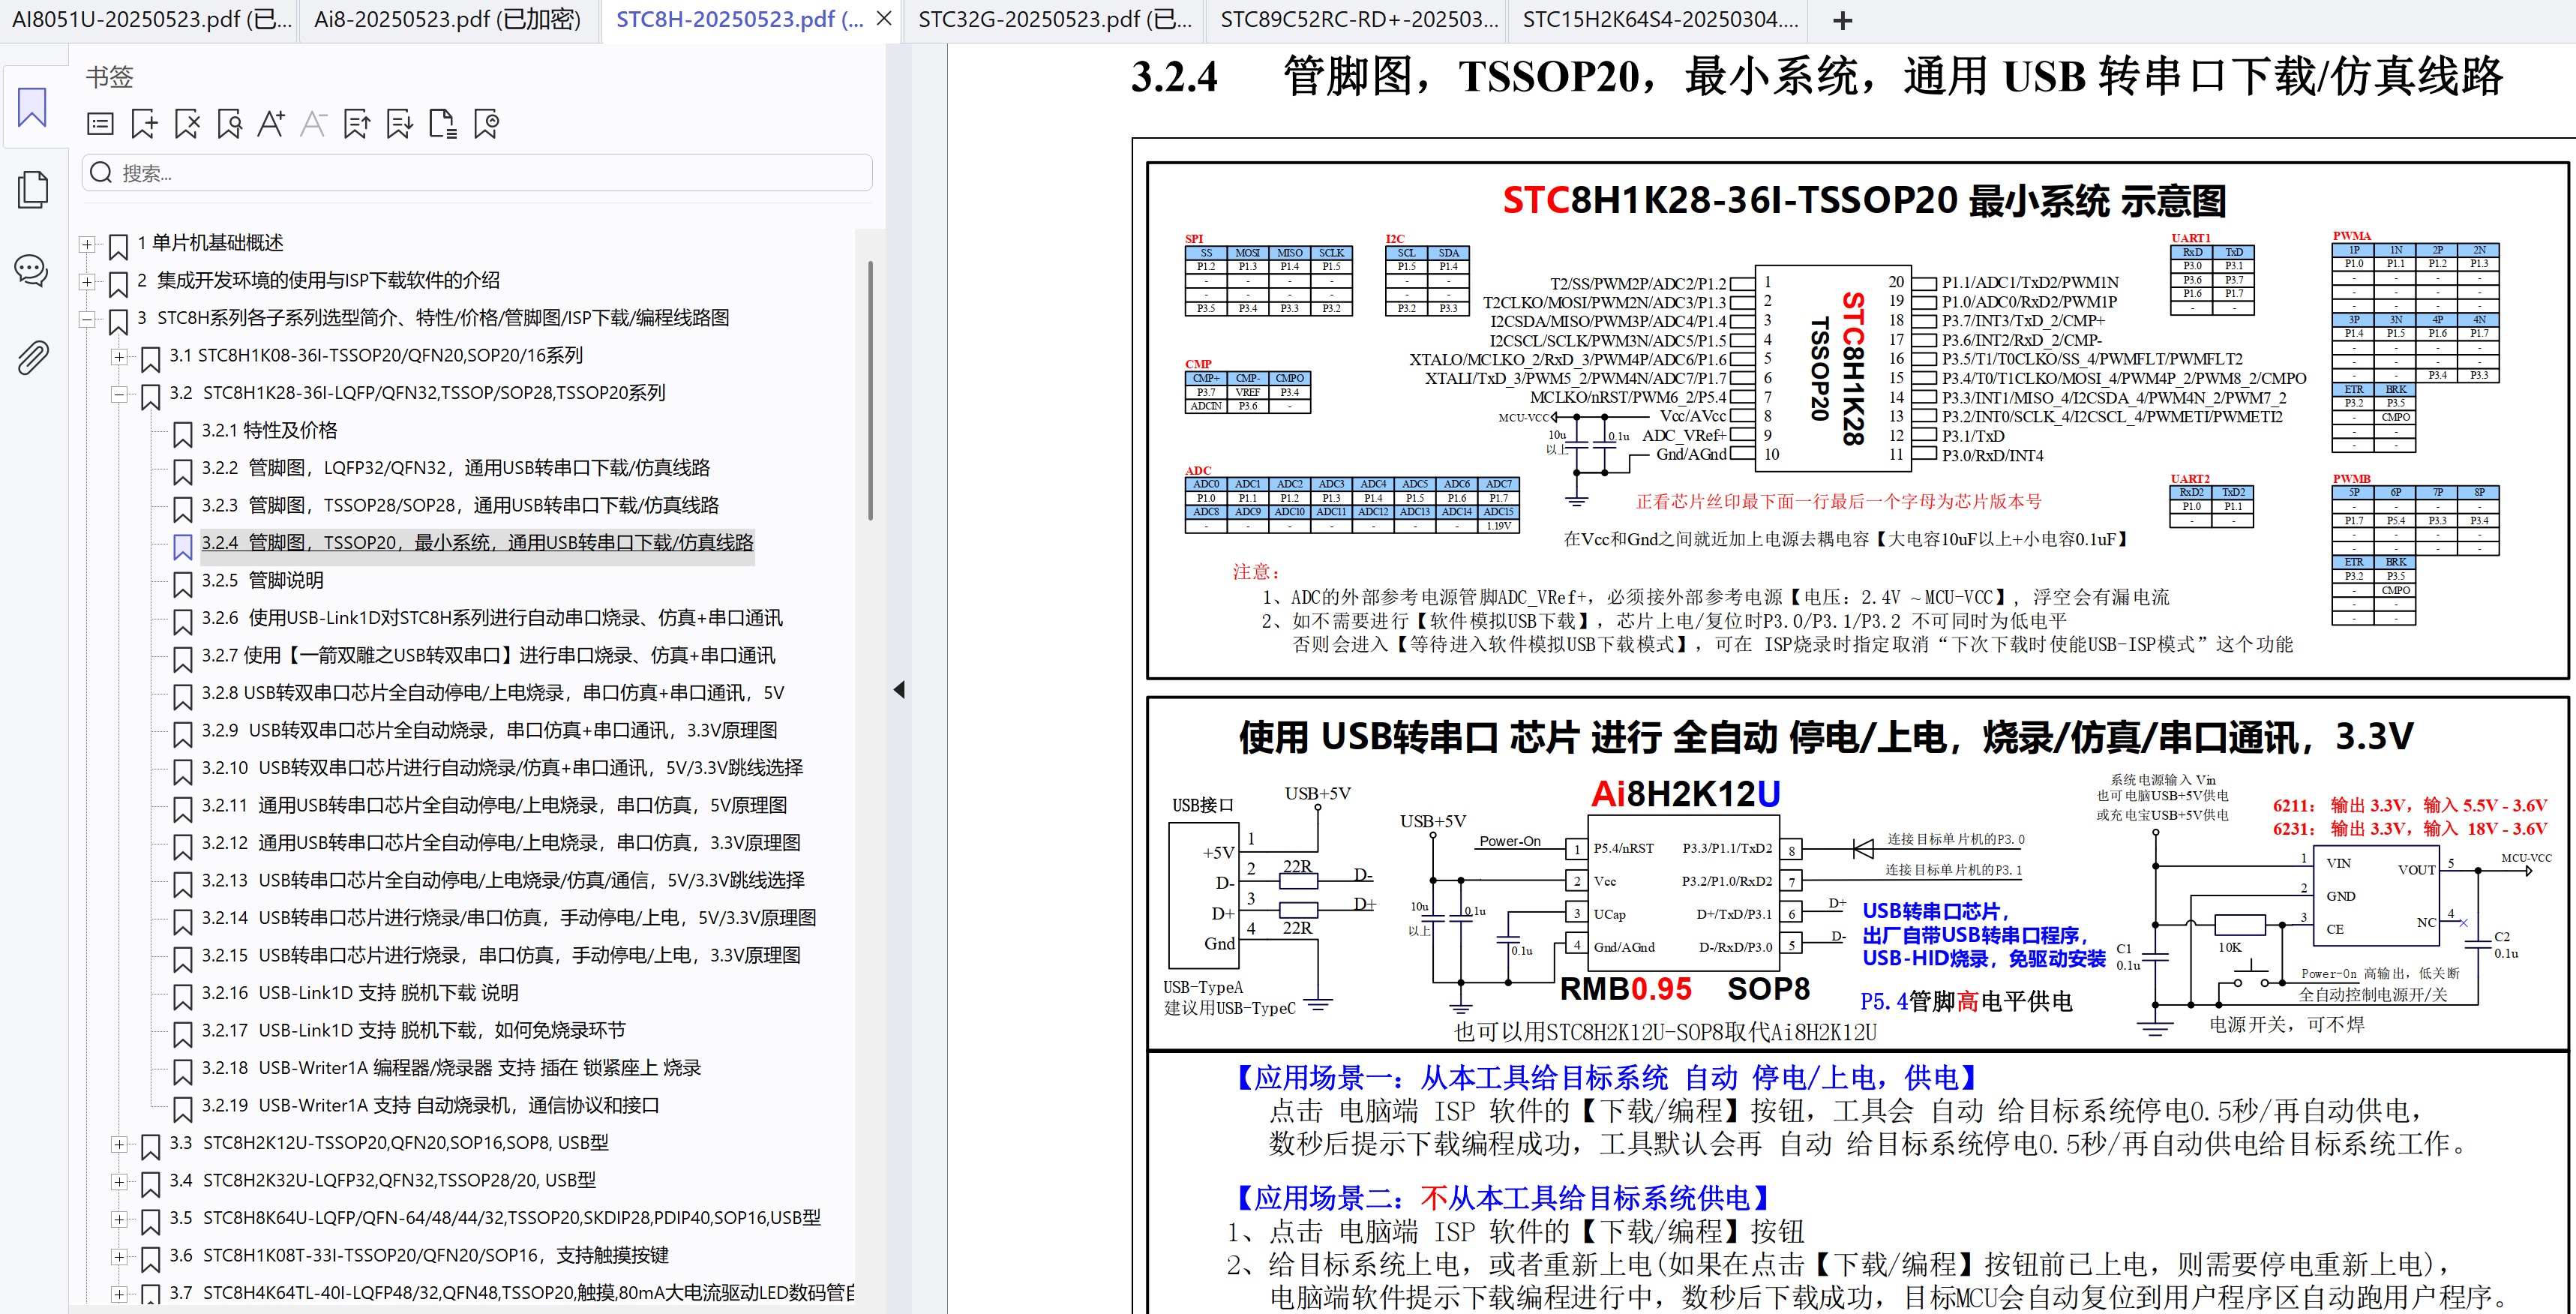
Task: Switch to the STC89C52RC-RD+ tab
Action: 1359,19
